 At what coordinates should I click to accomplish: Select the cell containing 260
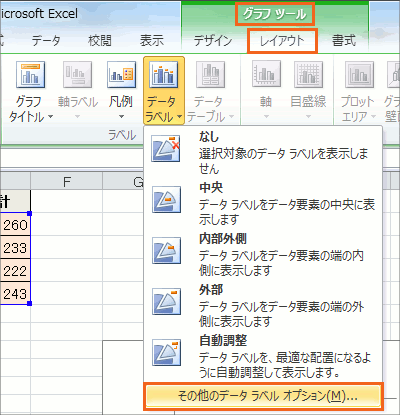click(x=15, y=225)
